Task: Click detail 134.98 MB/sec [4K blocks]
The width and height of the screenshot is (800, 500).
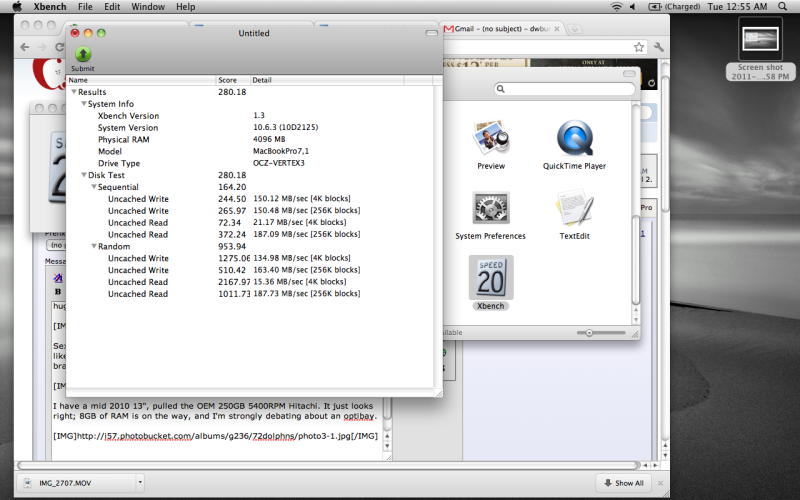Action: click(x=302, y=258)
